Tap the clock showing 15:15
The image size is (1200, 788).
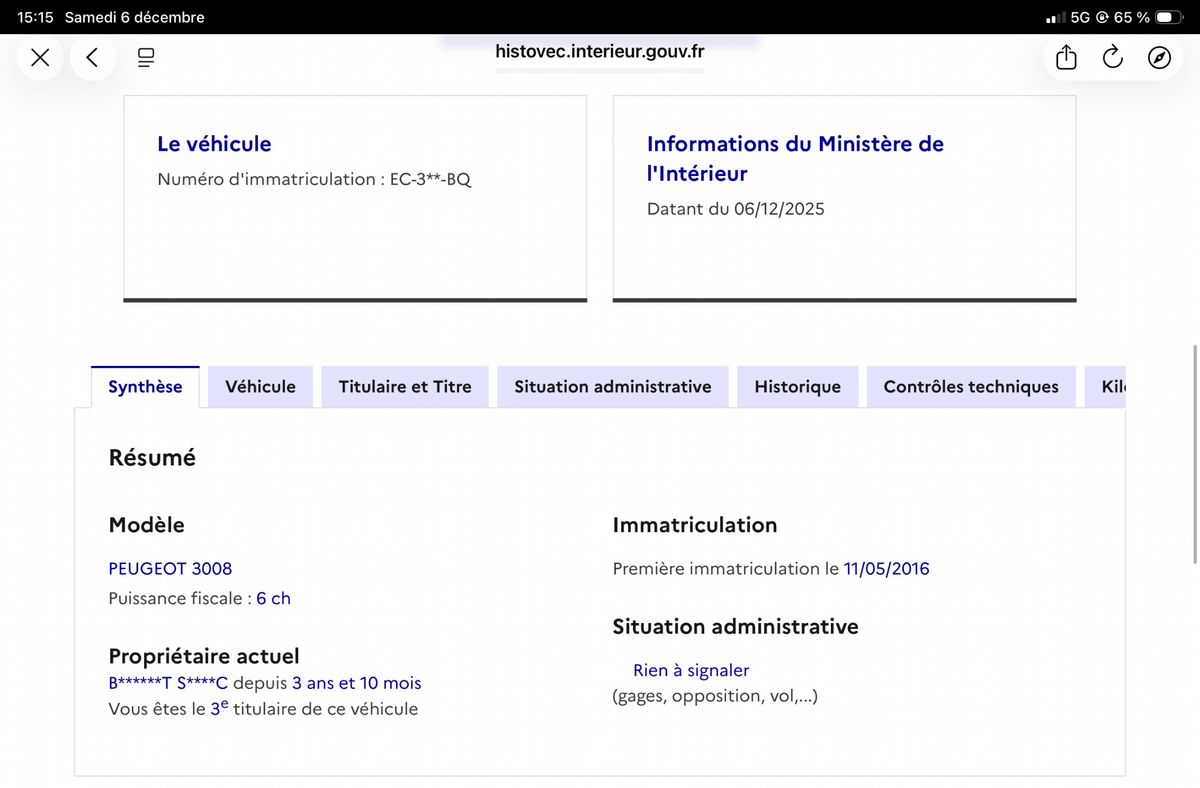point(35,17)
